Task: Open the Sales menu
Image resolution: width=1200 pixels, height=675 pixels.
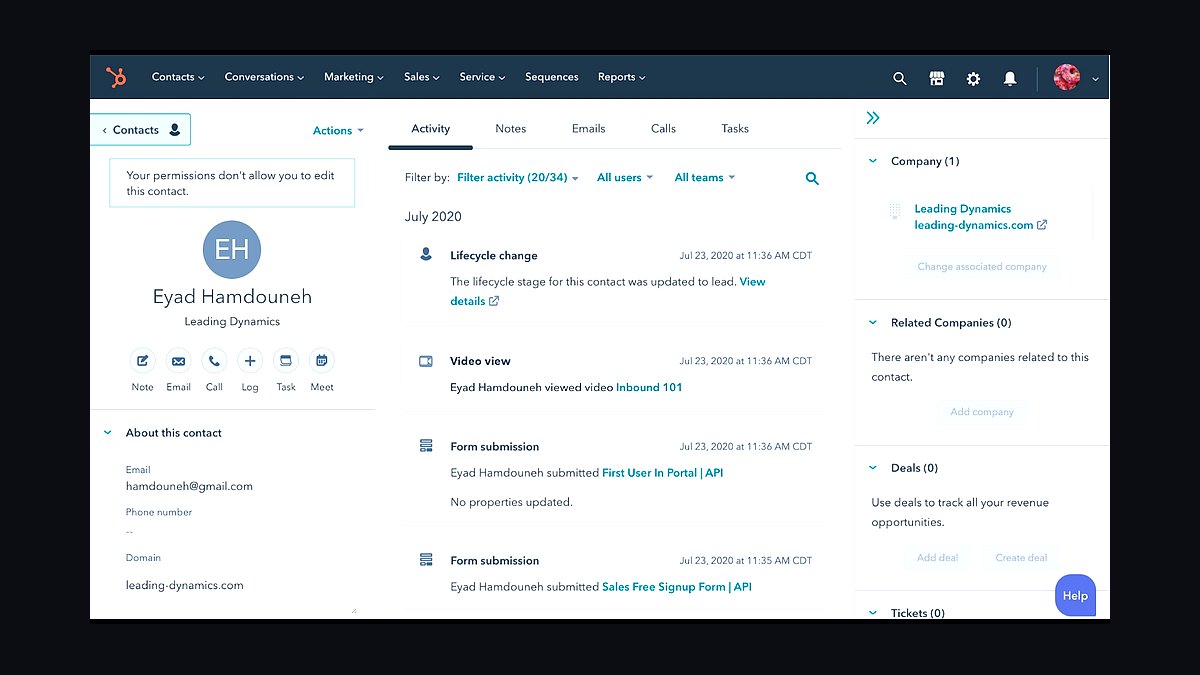Action: pos(422,77)
